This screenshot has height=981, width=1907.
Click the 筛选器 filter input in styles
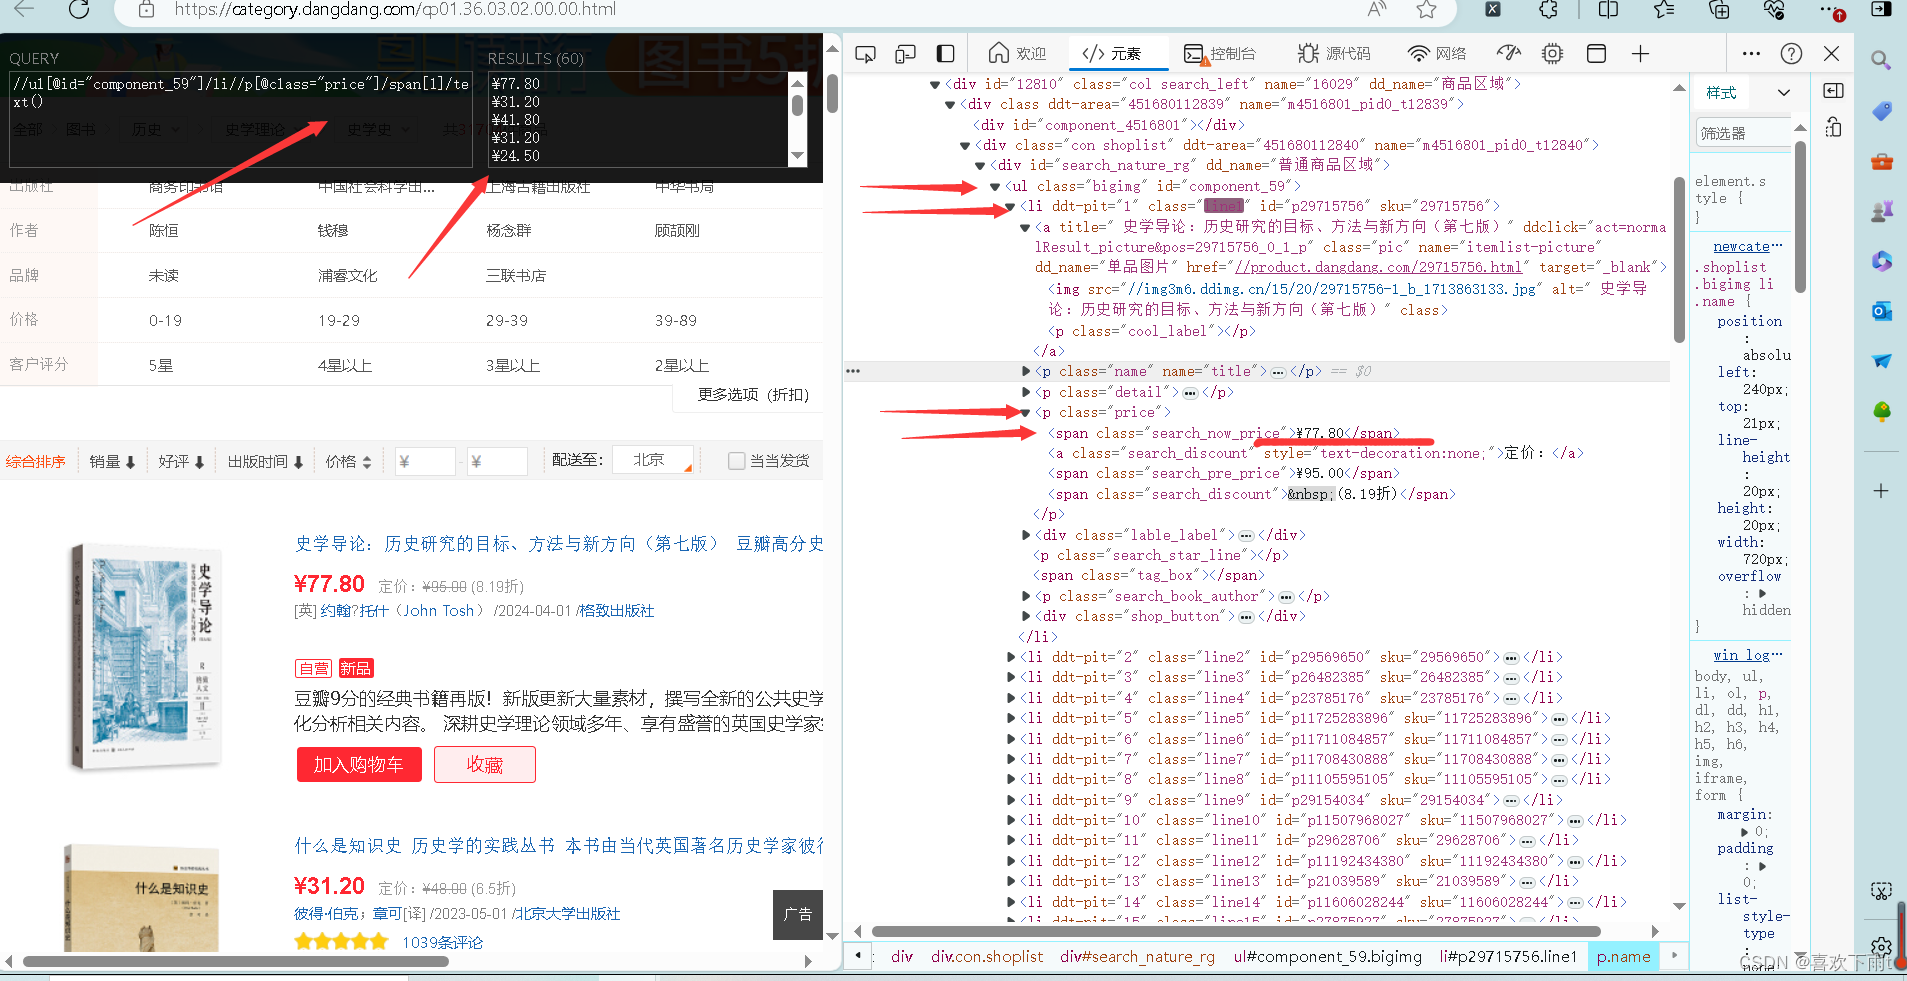pyautogui.click(x=1743, y=133)
